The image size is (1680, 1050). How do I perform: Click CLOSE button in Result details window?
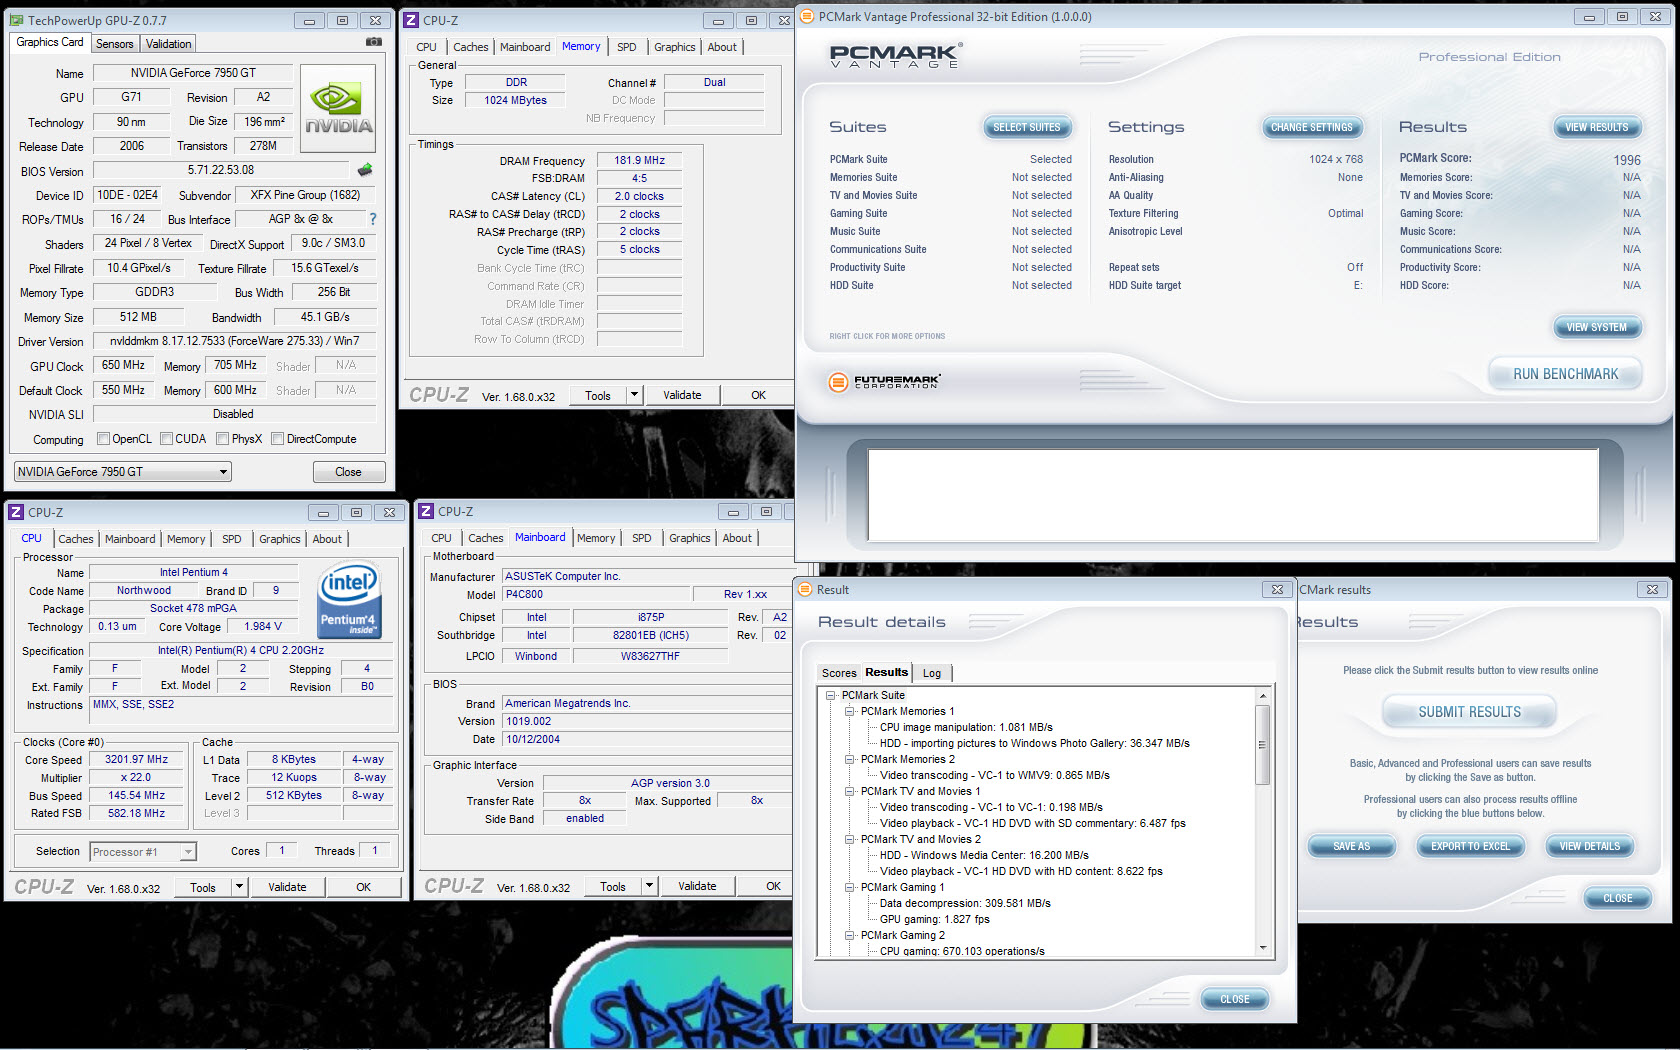point(1234,999)
